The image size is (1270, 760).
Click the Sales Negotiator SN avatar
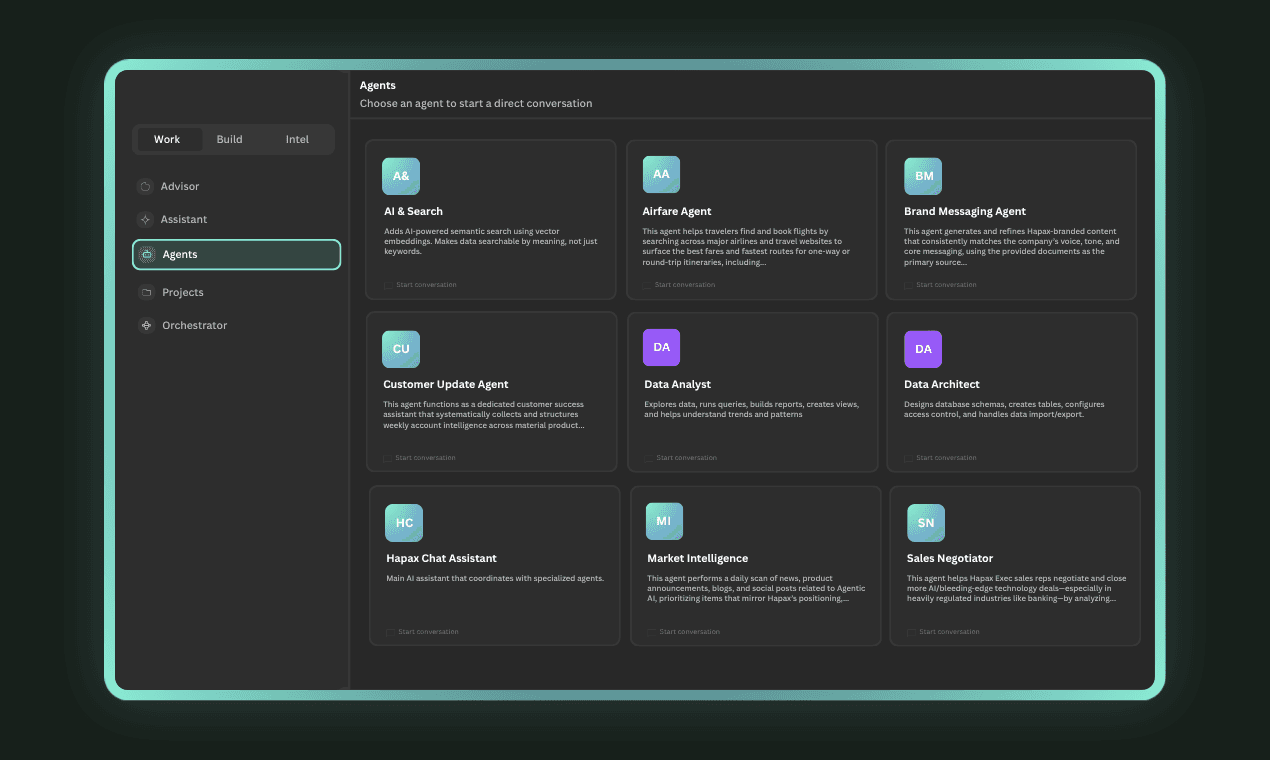coord(926,523)
